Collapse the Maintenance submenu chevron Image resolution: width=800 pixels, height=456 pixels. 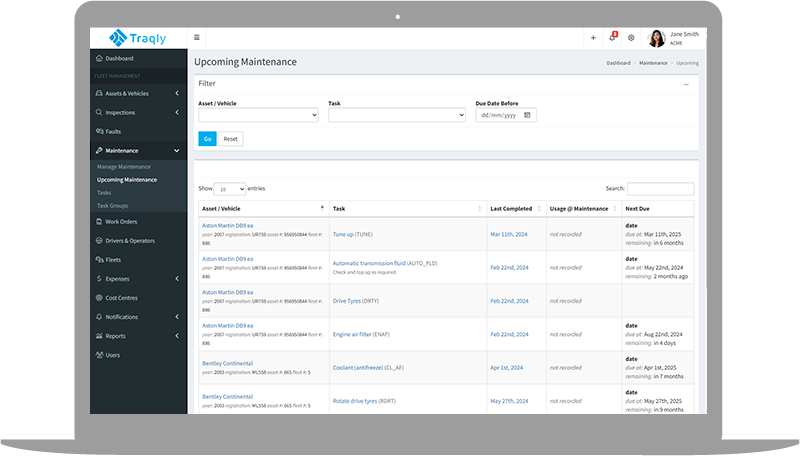177,150
